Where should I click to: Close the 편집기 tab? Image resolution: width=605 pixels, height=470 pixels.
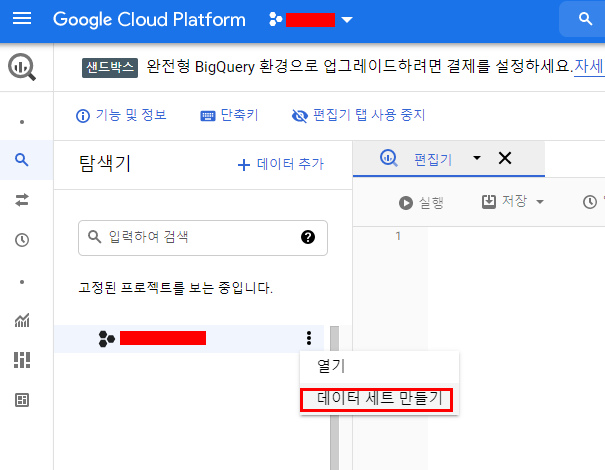pos(505,158)
